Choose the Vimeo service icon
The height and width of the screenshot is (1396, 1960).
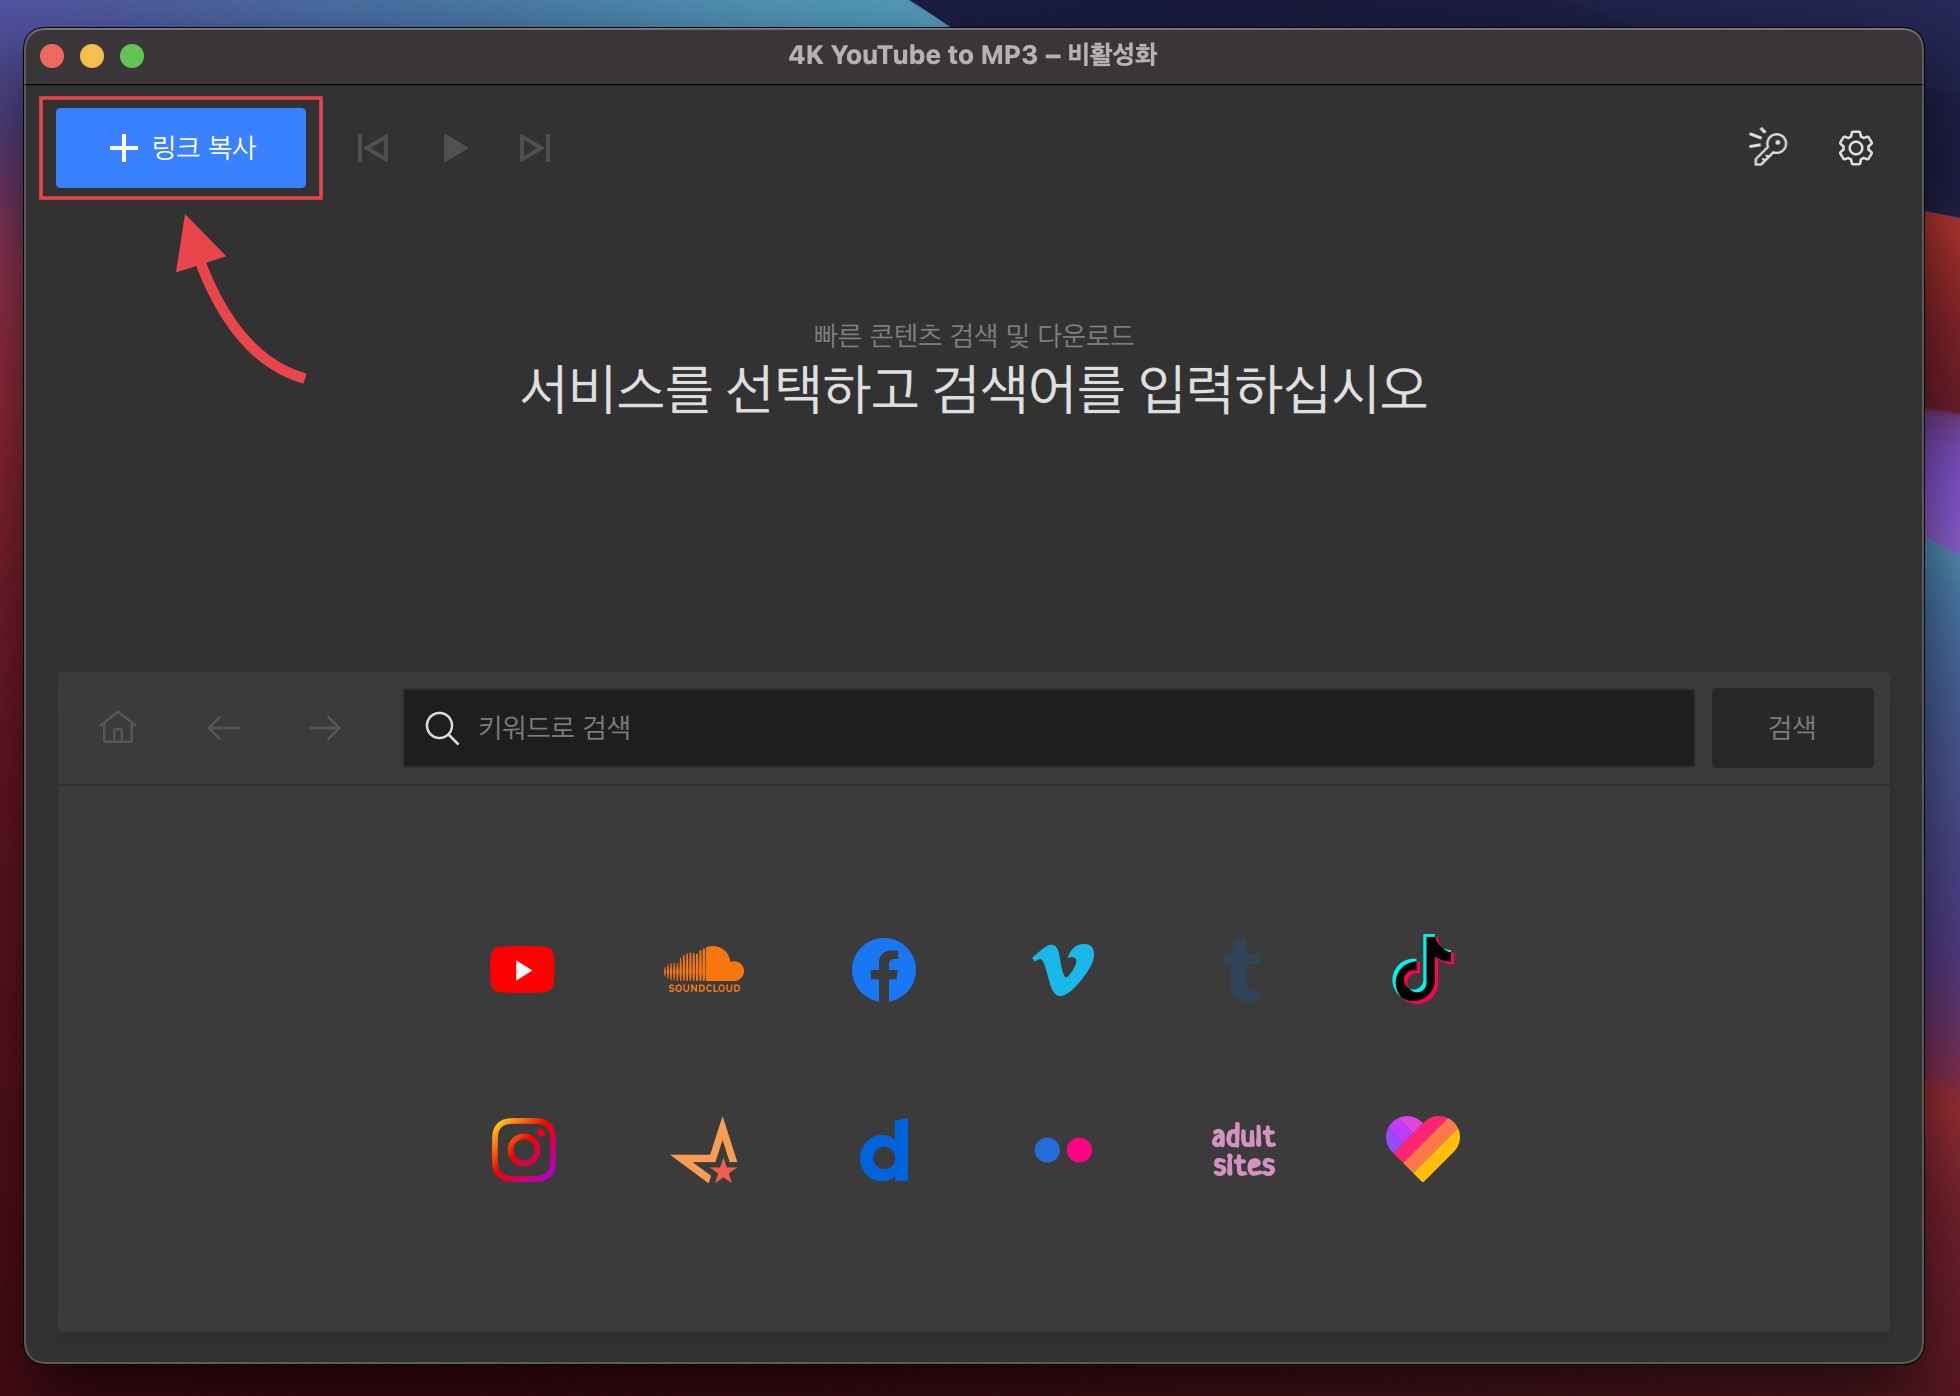tap(1063, 969)
